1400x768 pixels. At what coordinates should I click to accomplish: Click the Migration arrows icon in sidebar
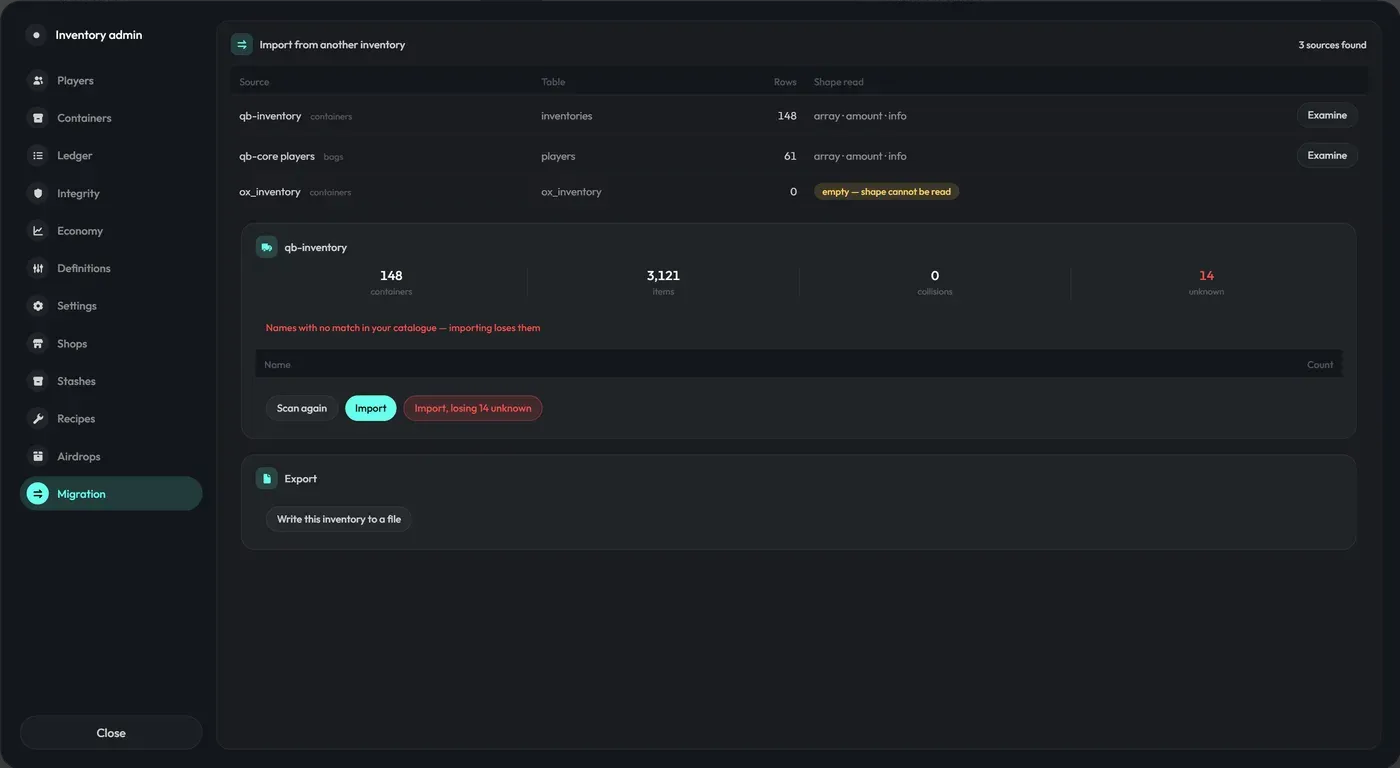click(38, 494)
